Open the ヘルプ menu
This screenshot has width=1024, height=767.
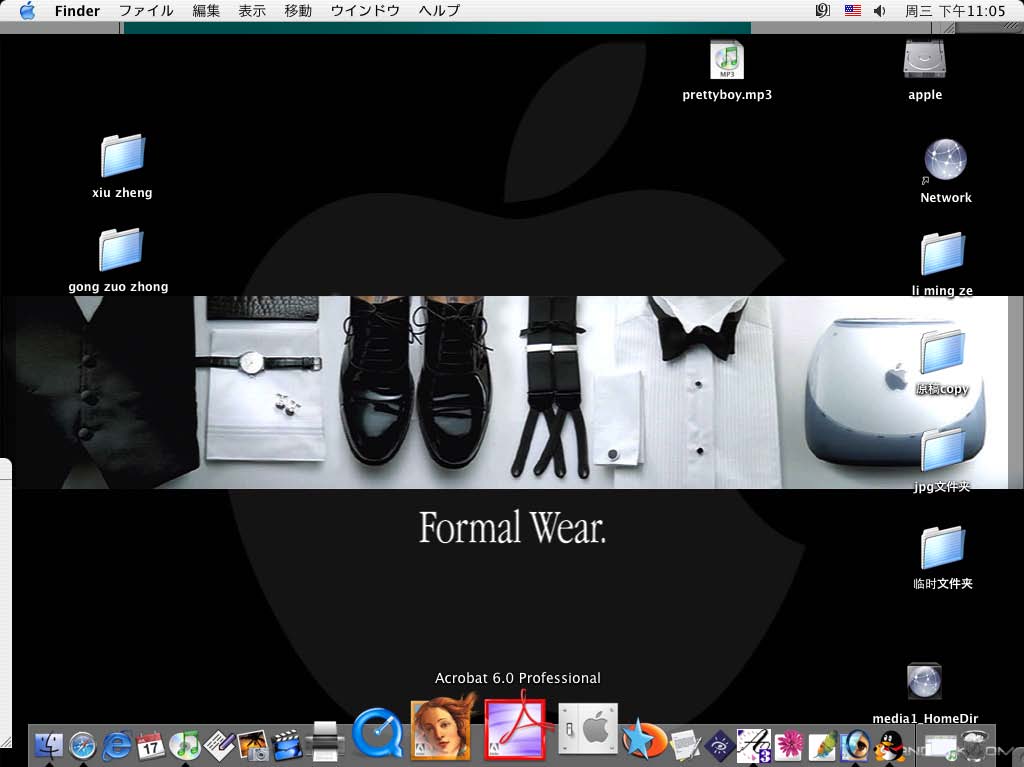[x=439, y=10]
